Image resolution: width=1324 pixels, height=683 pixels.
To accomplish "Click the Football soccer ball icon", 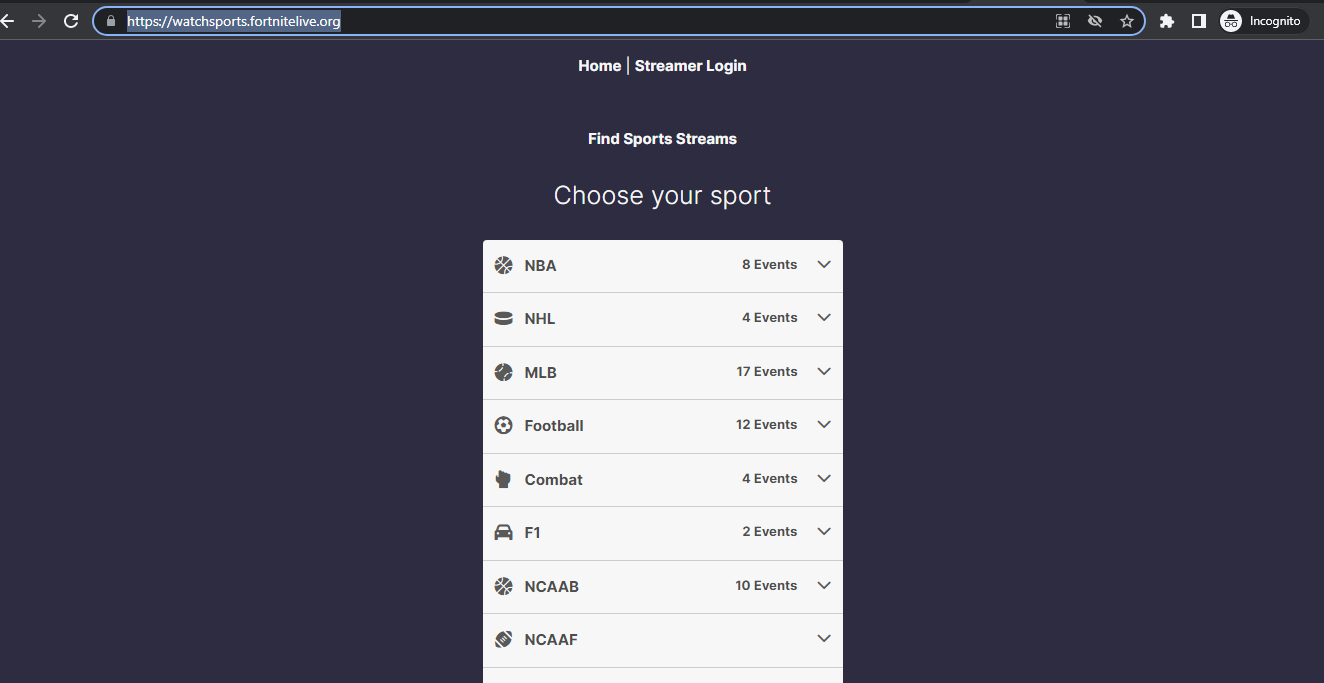I will [x=503, y=424].
